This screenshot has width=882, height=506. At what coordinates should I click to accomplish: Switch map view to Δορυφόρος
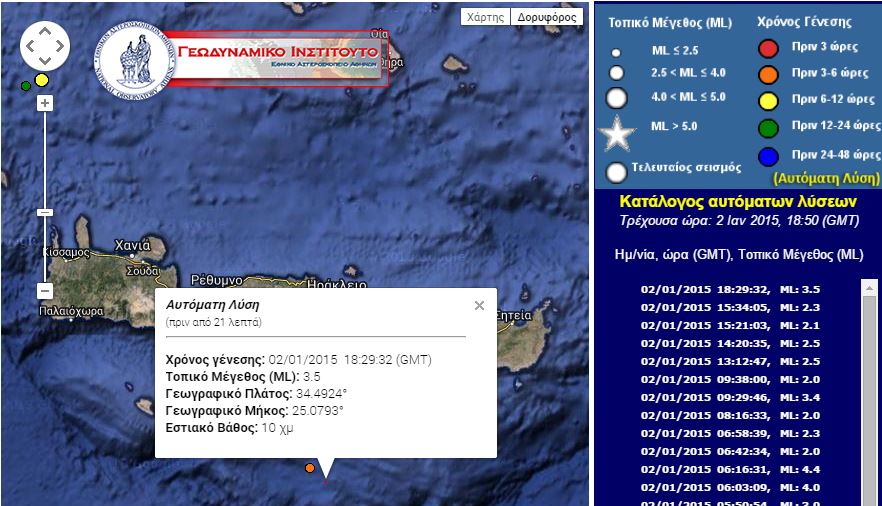(548, 17)
